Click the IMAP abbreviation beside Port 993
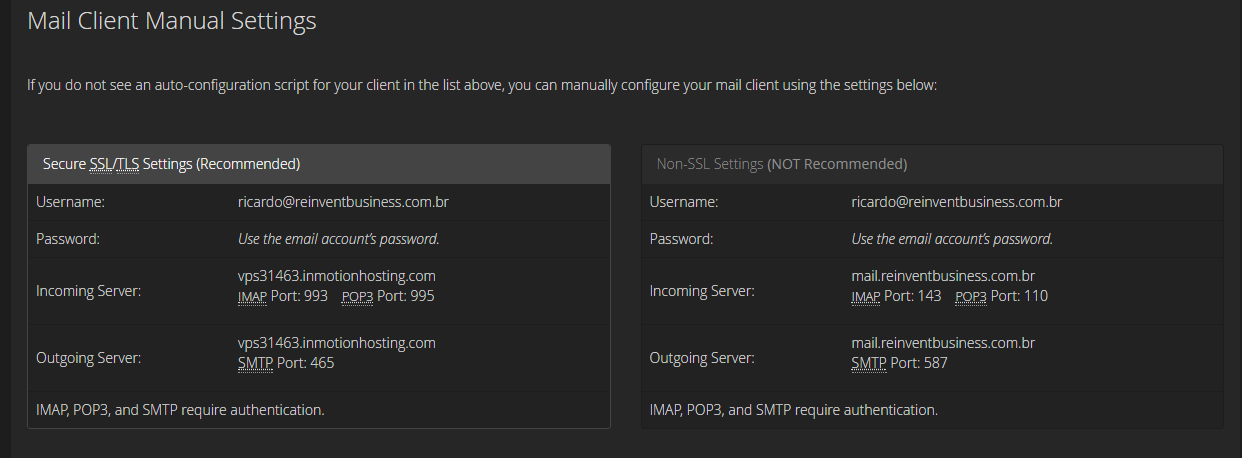The height and width of the screenshot is (458, 1242). [252, 297]
